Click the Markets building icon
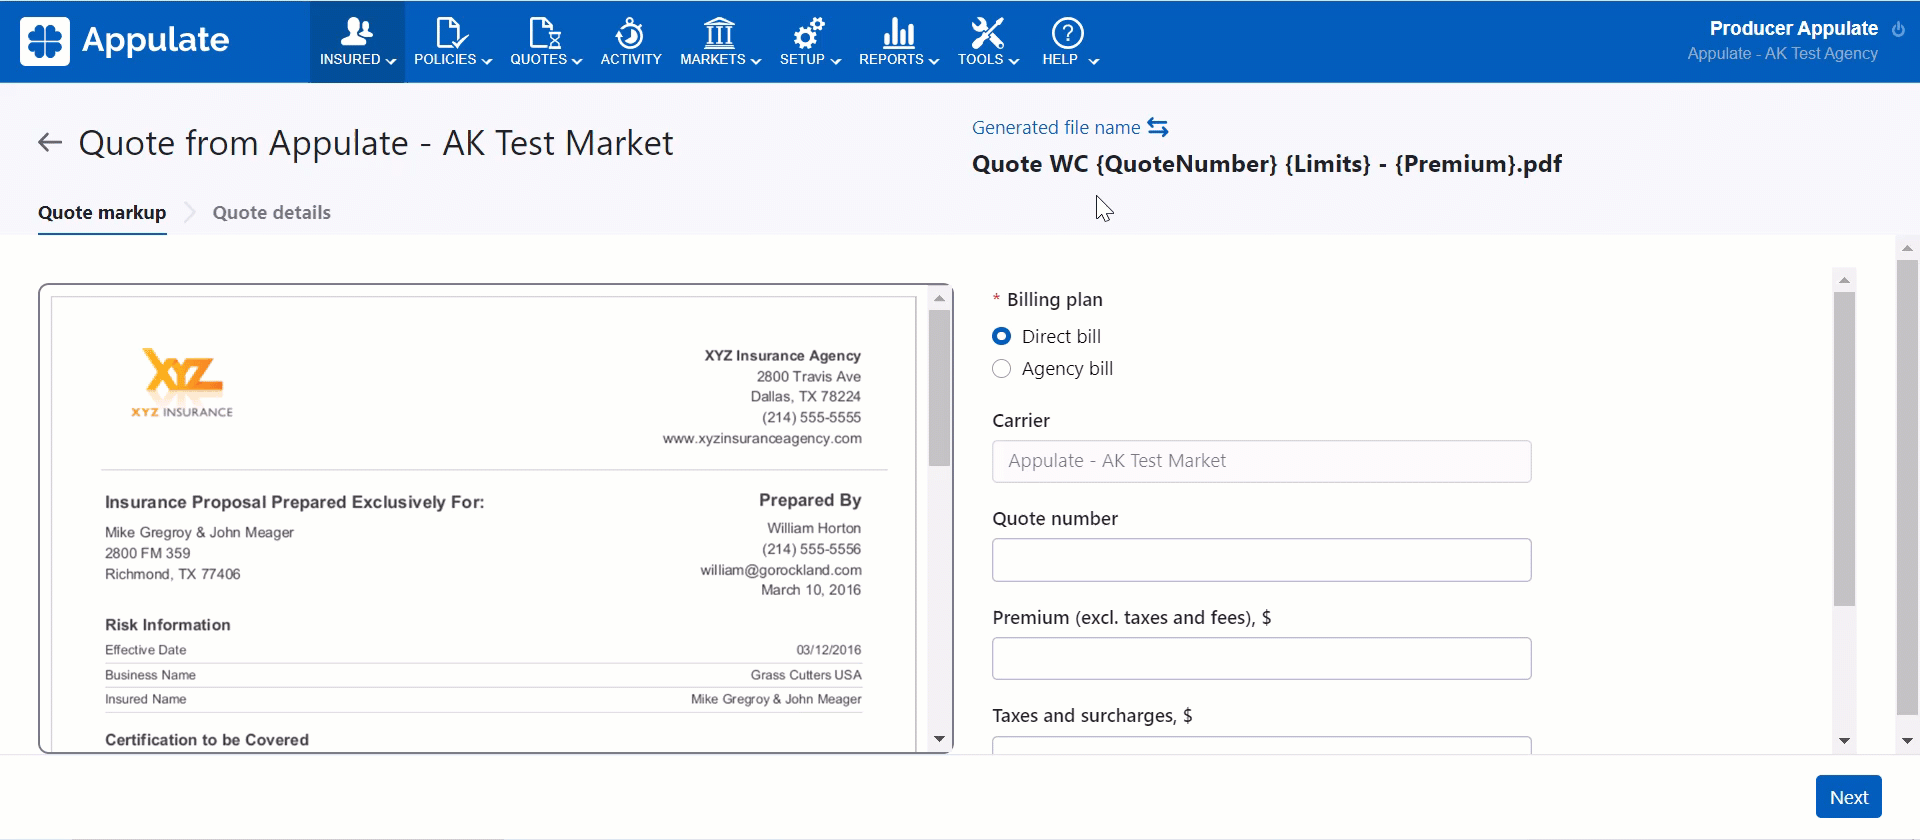 click(719, 33)
